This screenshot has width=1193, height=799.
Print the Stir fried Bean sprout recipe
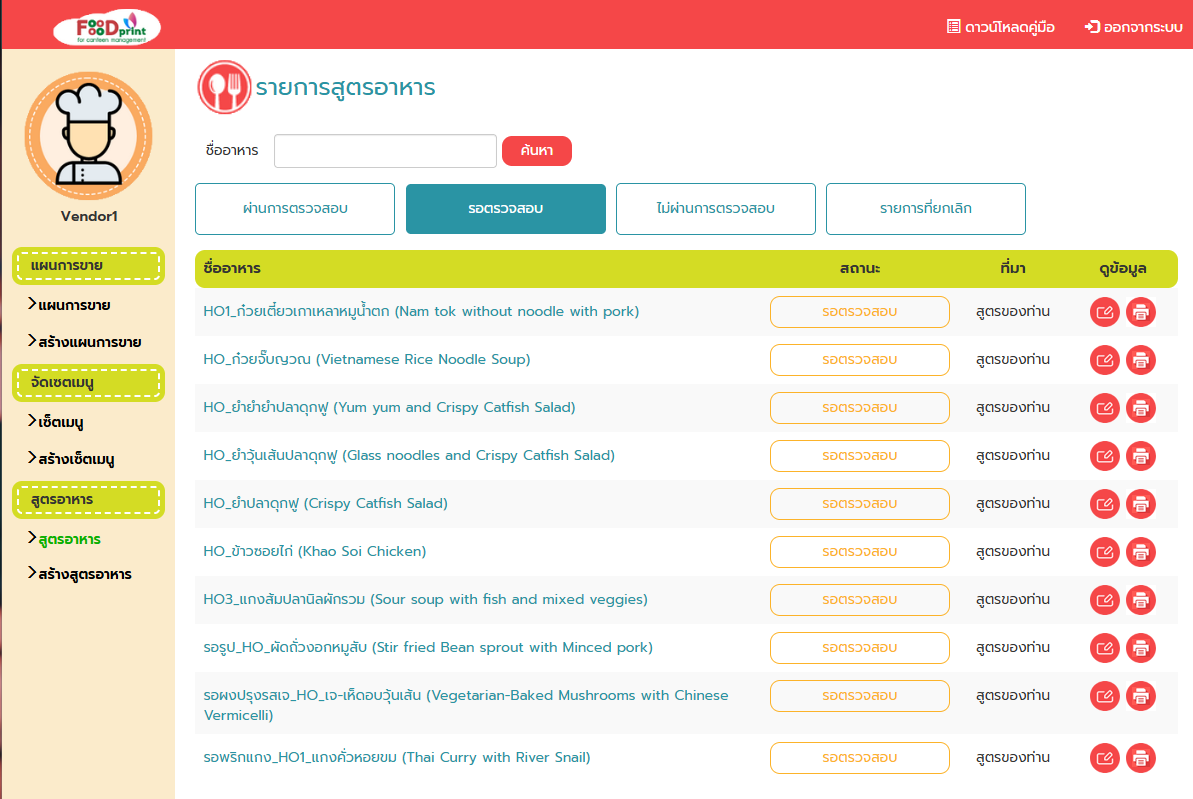(x=1141, y=648)
